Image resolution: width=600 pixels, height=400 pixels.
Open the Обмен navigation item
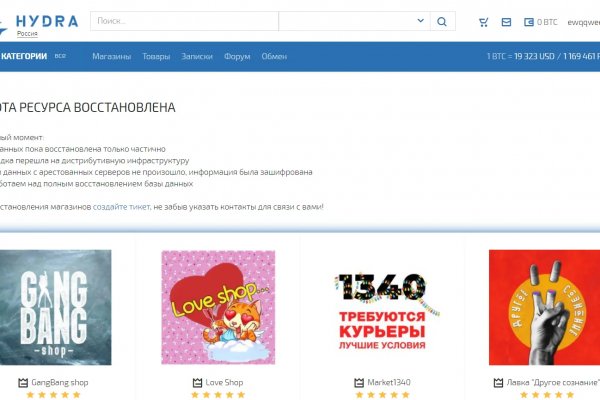pos(274,57)
